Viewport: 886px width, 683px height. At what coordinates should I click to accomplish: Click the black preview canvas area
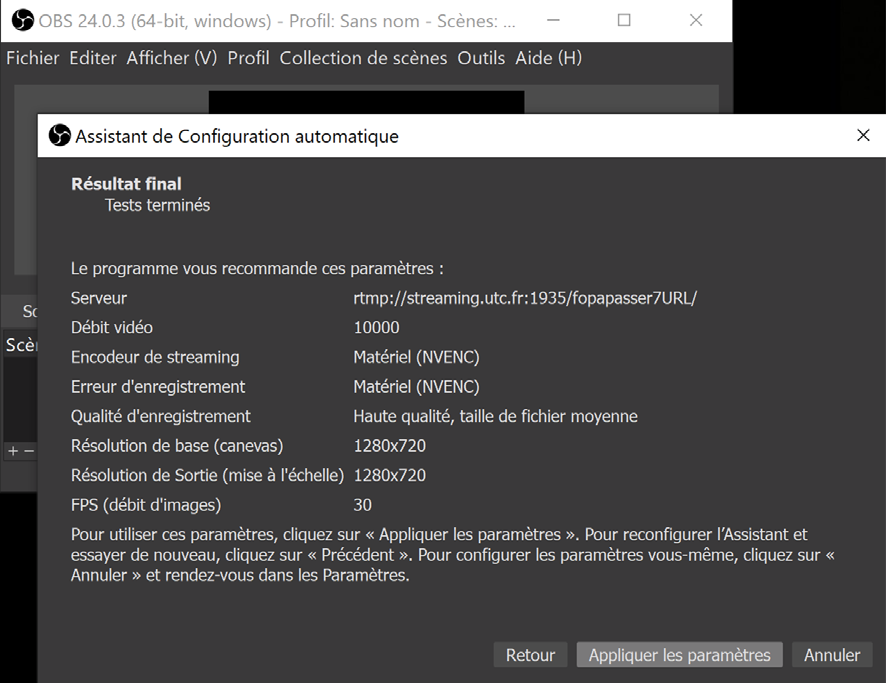pyautogui.click(x=366, y=102)
